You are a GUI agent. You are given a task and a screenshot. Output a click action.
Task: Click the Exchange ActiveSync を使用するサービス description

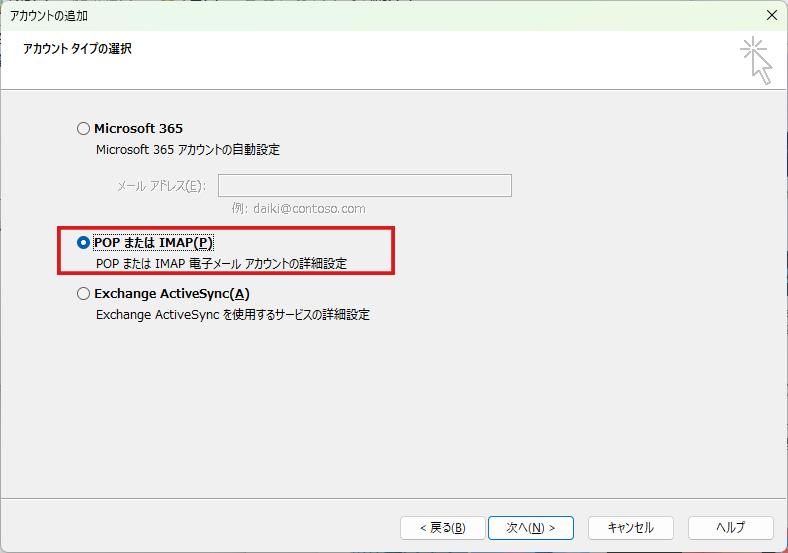coord(232,315)
